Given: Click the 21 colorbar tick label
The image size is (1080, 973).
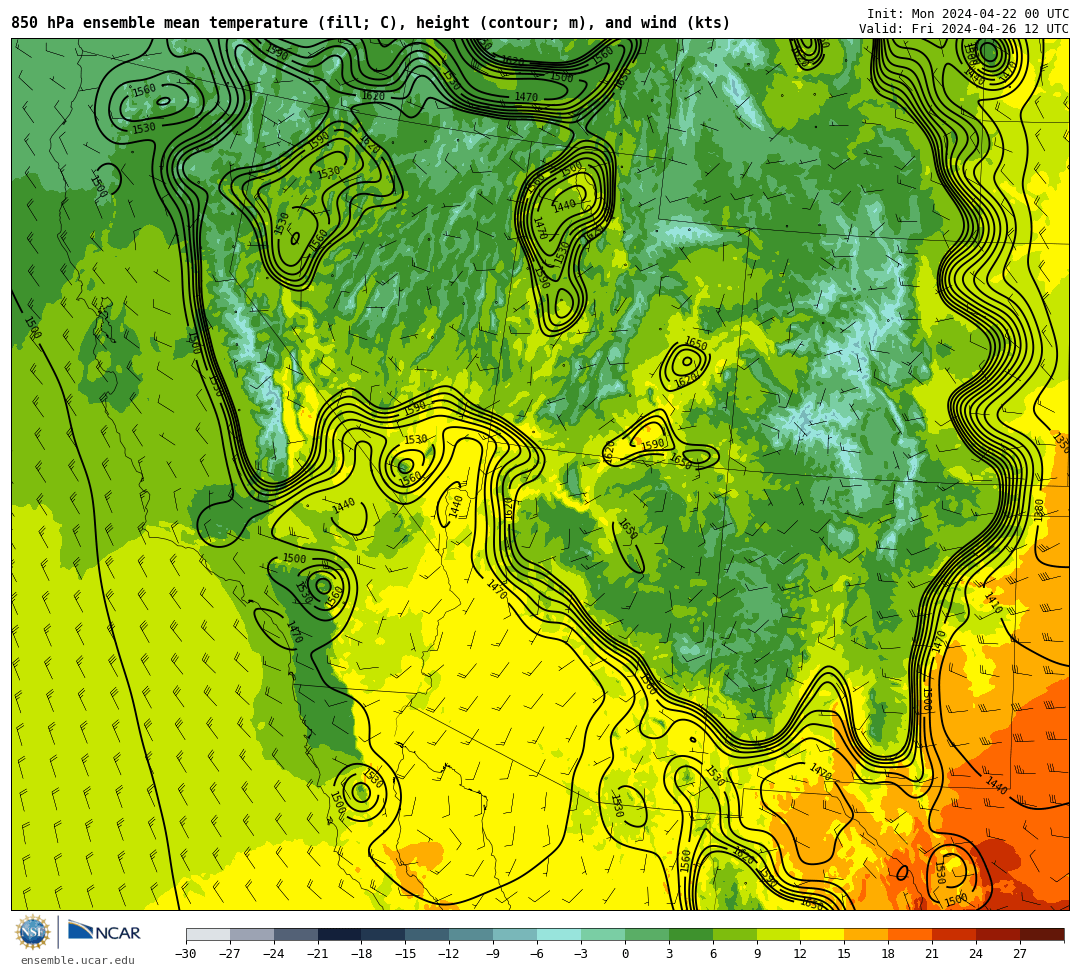Looking at the screenshot, I should click(932, 954).
